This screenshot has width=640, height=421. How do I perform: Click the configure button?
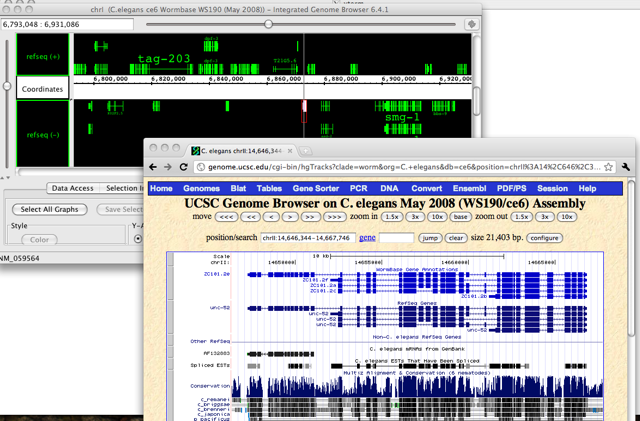click(x=544, y=238)
